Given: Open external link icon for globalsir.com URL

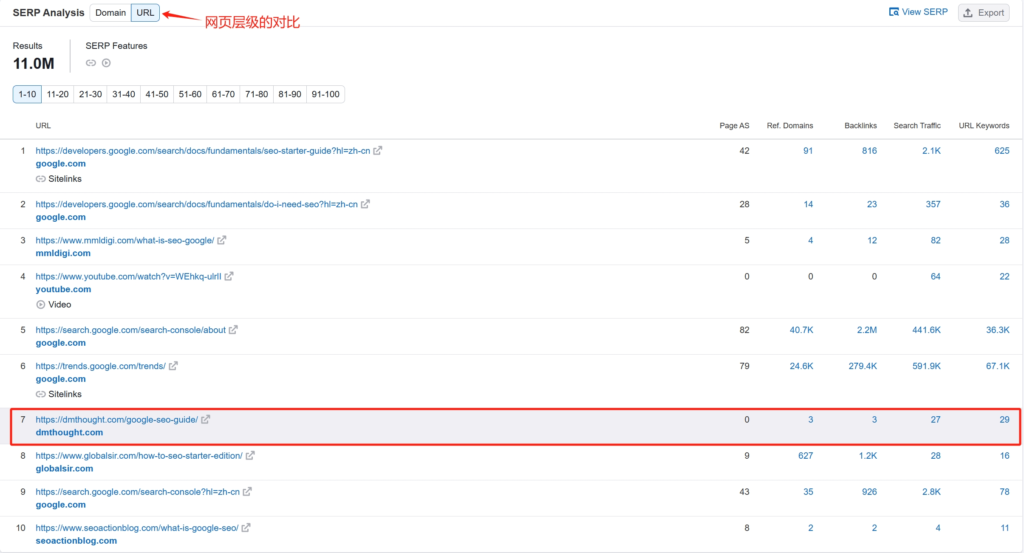Looking at the screenshot, I should click(x=250, y=455).
